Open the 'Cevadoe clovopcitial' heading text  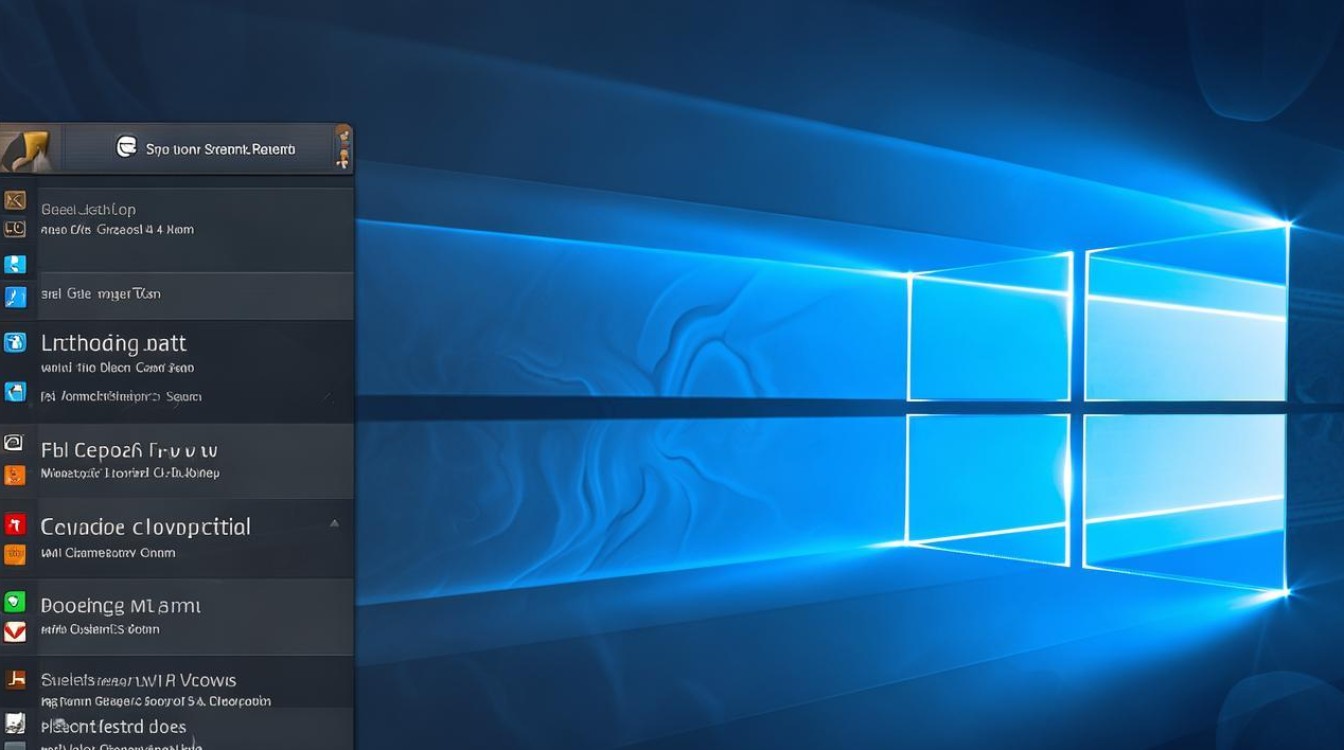145,527
